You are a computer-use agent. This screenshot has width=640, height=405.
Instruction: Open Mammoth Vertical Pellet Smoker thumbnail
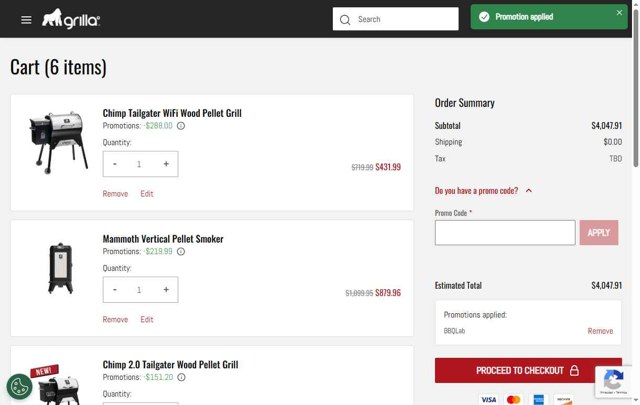[x=60, y=268]
